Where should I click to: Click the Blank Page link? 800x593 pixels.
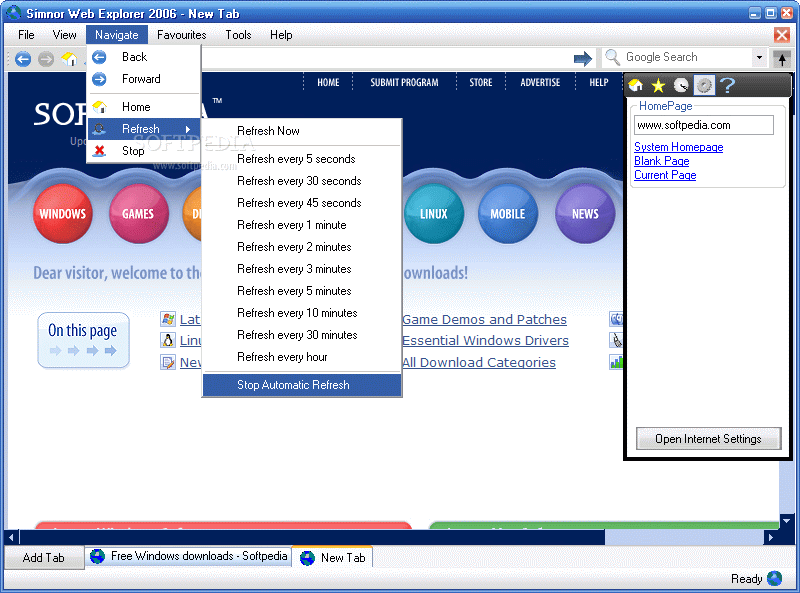pyautogui.click(x=662, y=161)
